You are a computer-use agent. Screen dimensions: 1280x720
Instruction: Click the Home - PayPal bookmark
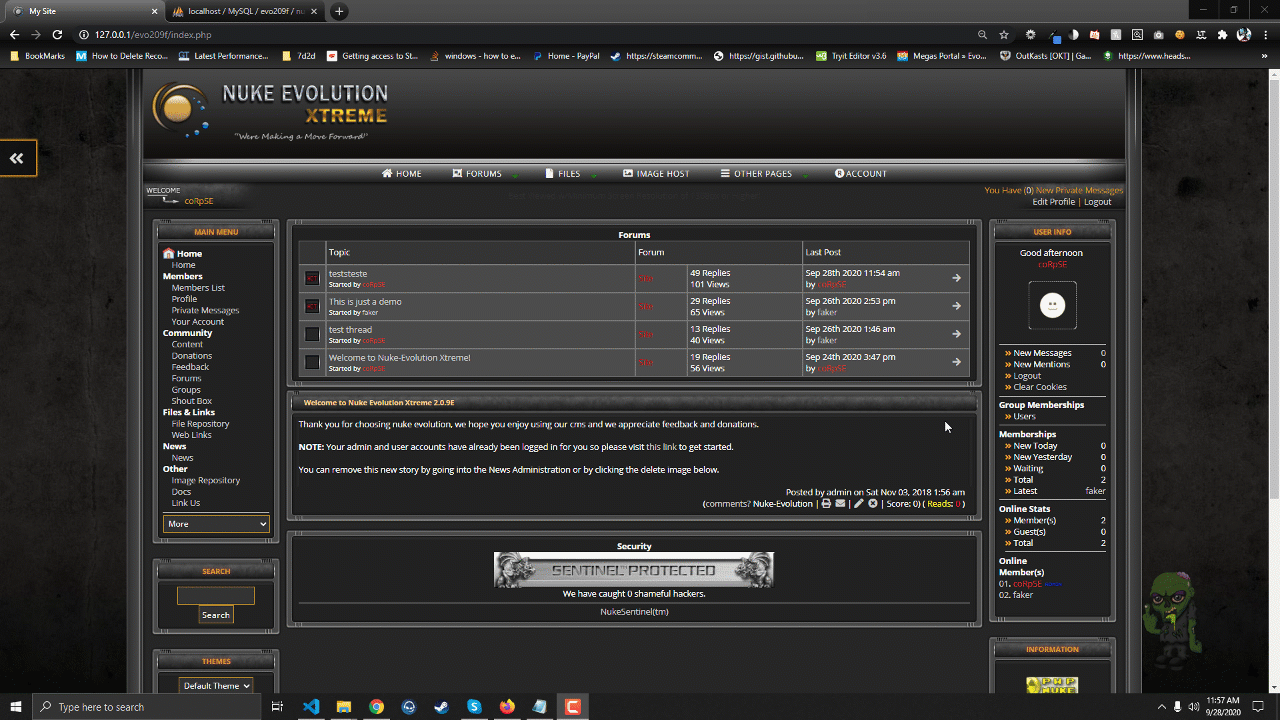(566, 56)
